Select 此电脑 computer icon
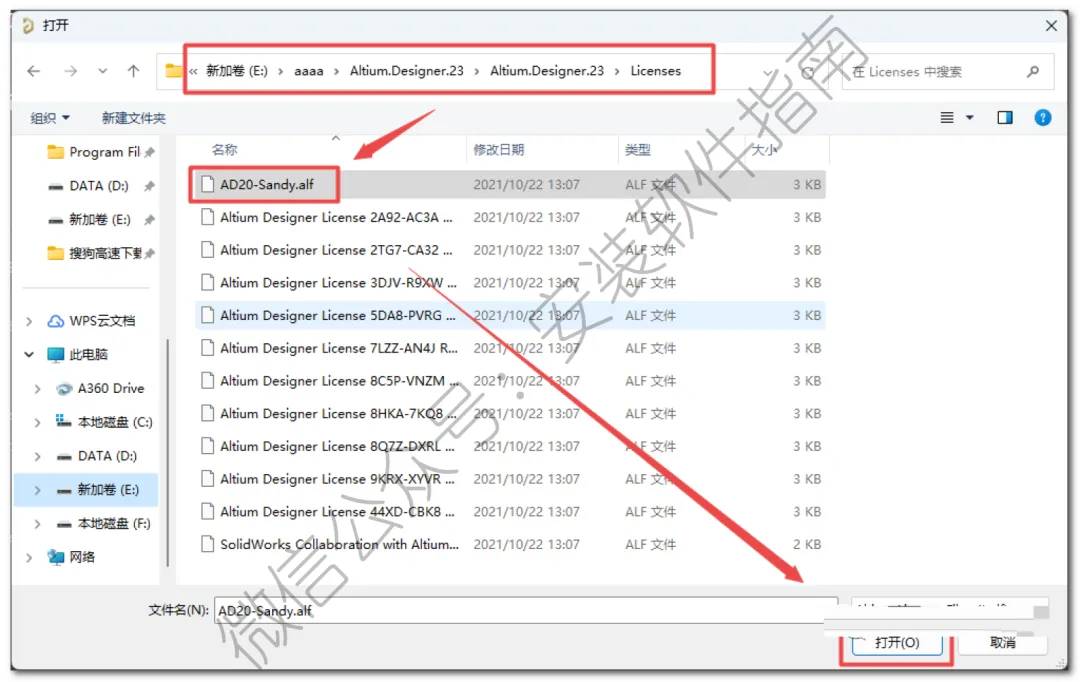This screenshot has height=682, width=1080. tap(56, 355)
